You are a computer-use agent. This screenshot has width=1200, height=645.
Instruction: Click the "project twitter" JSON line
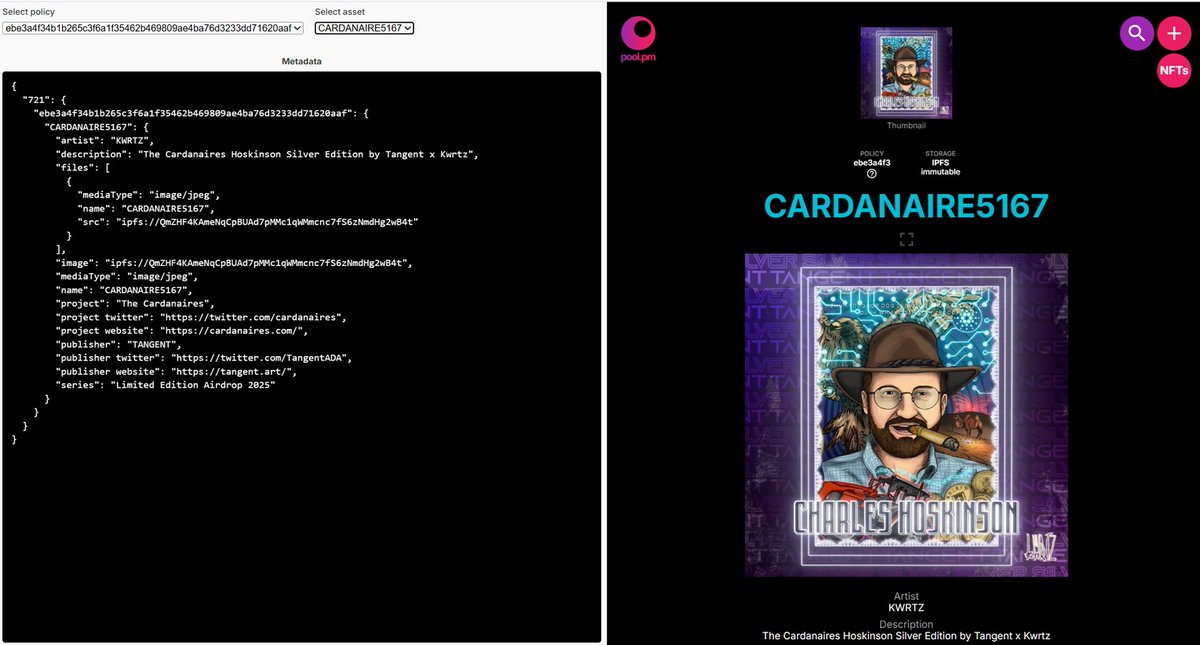201,317
